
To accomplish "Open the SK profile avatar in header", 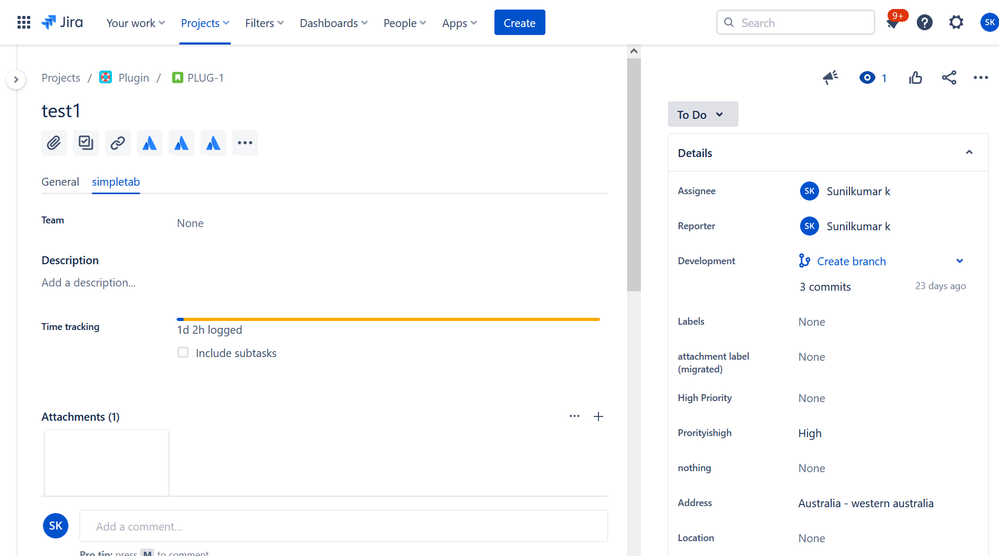I will 989,23.
